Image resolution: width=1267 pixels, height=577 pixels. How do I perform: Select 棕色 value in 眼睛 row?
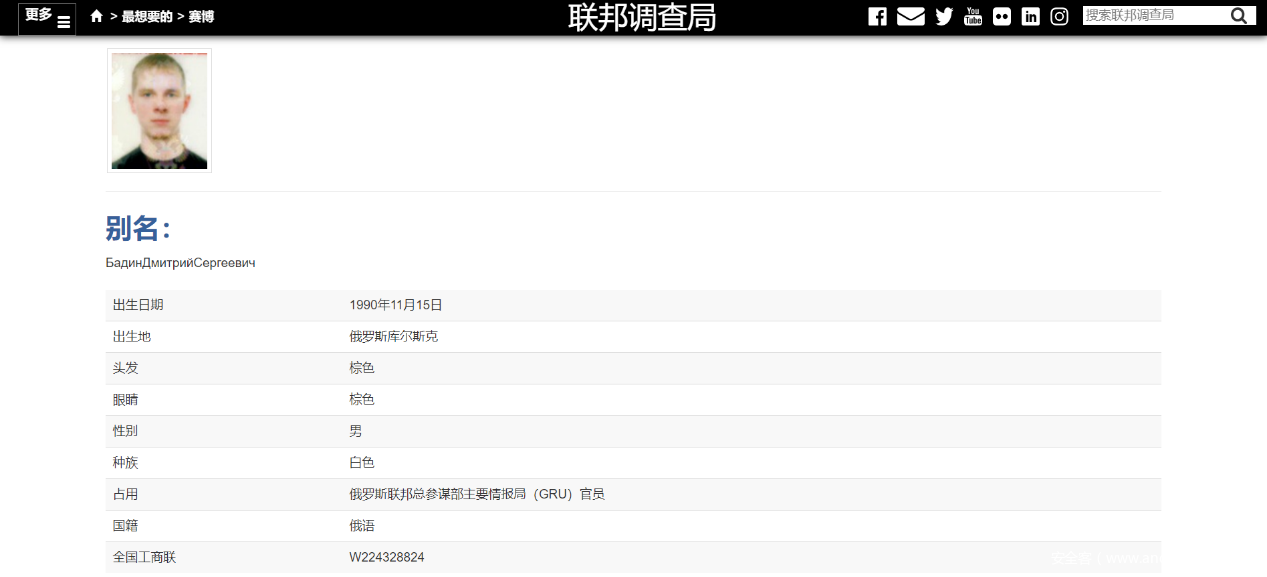pos(362,399)
